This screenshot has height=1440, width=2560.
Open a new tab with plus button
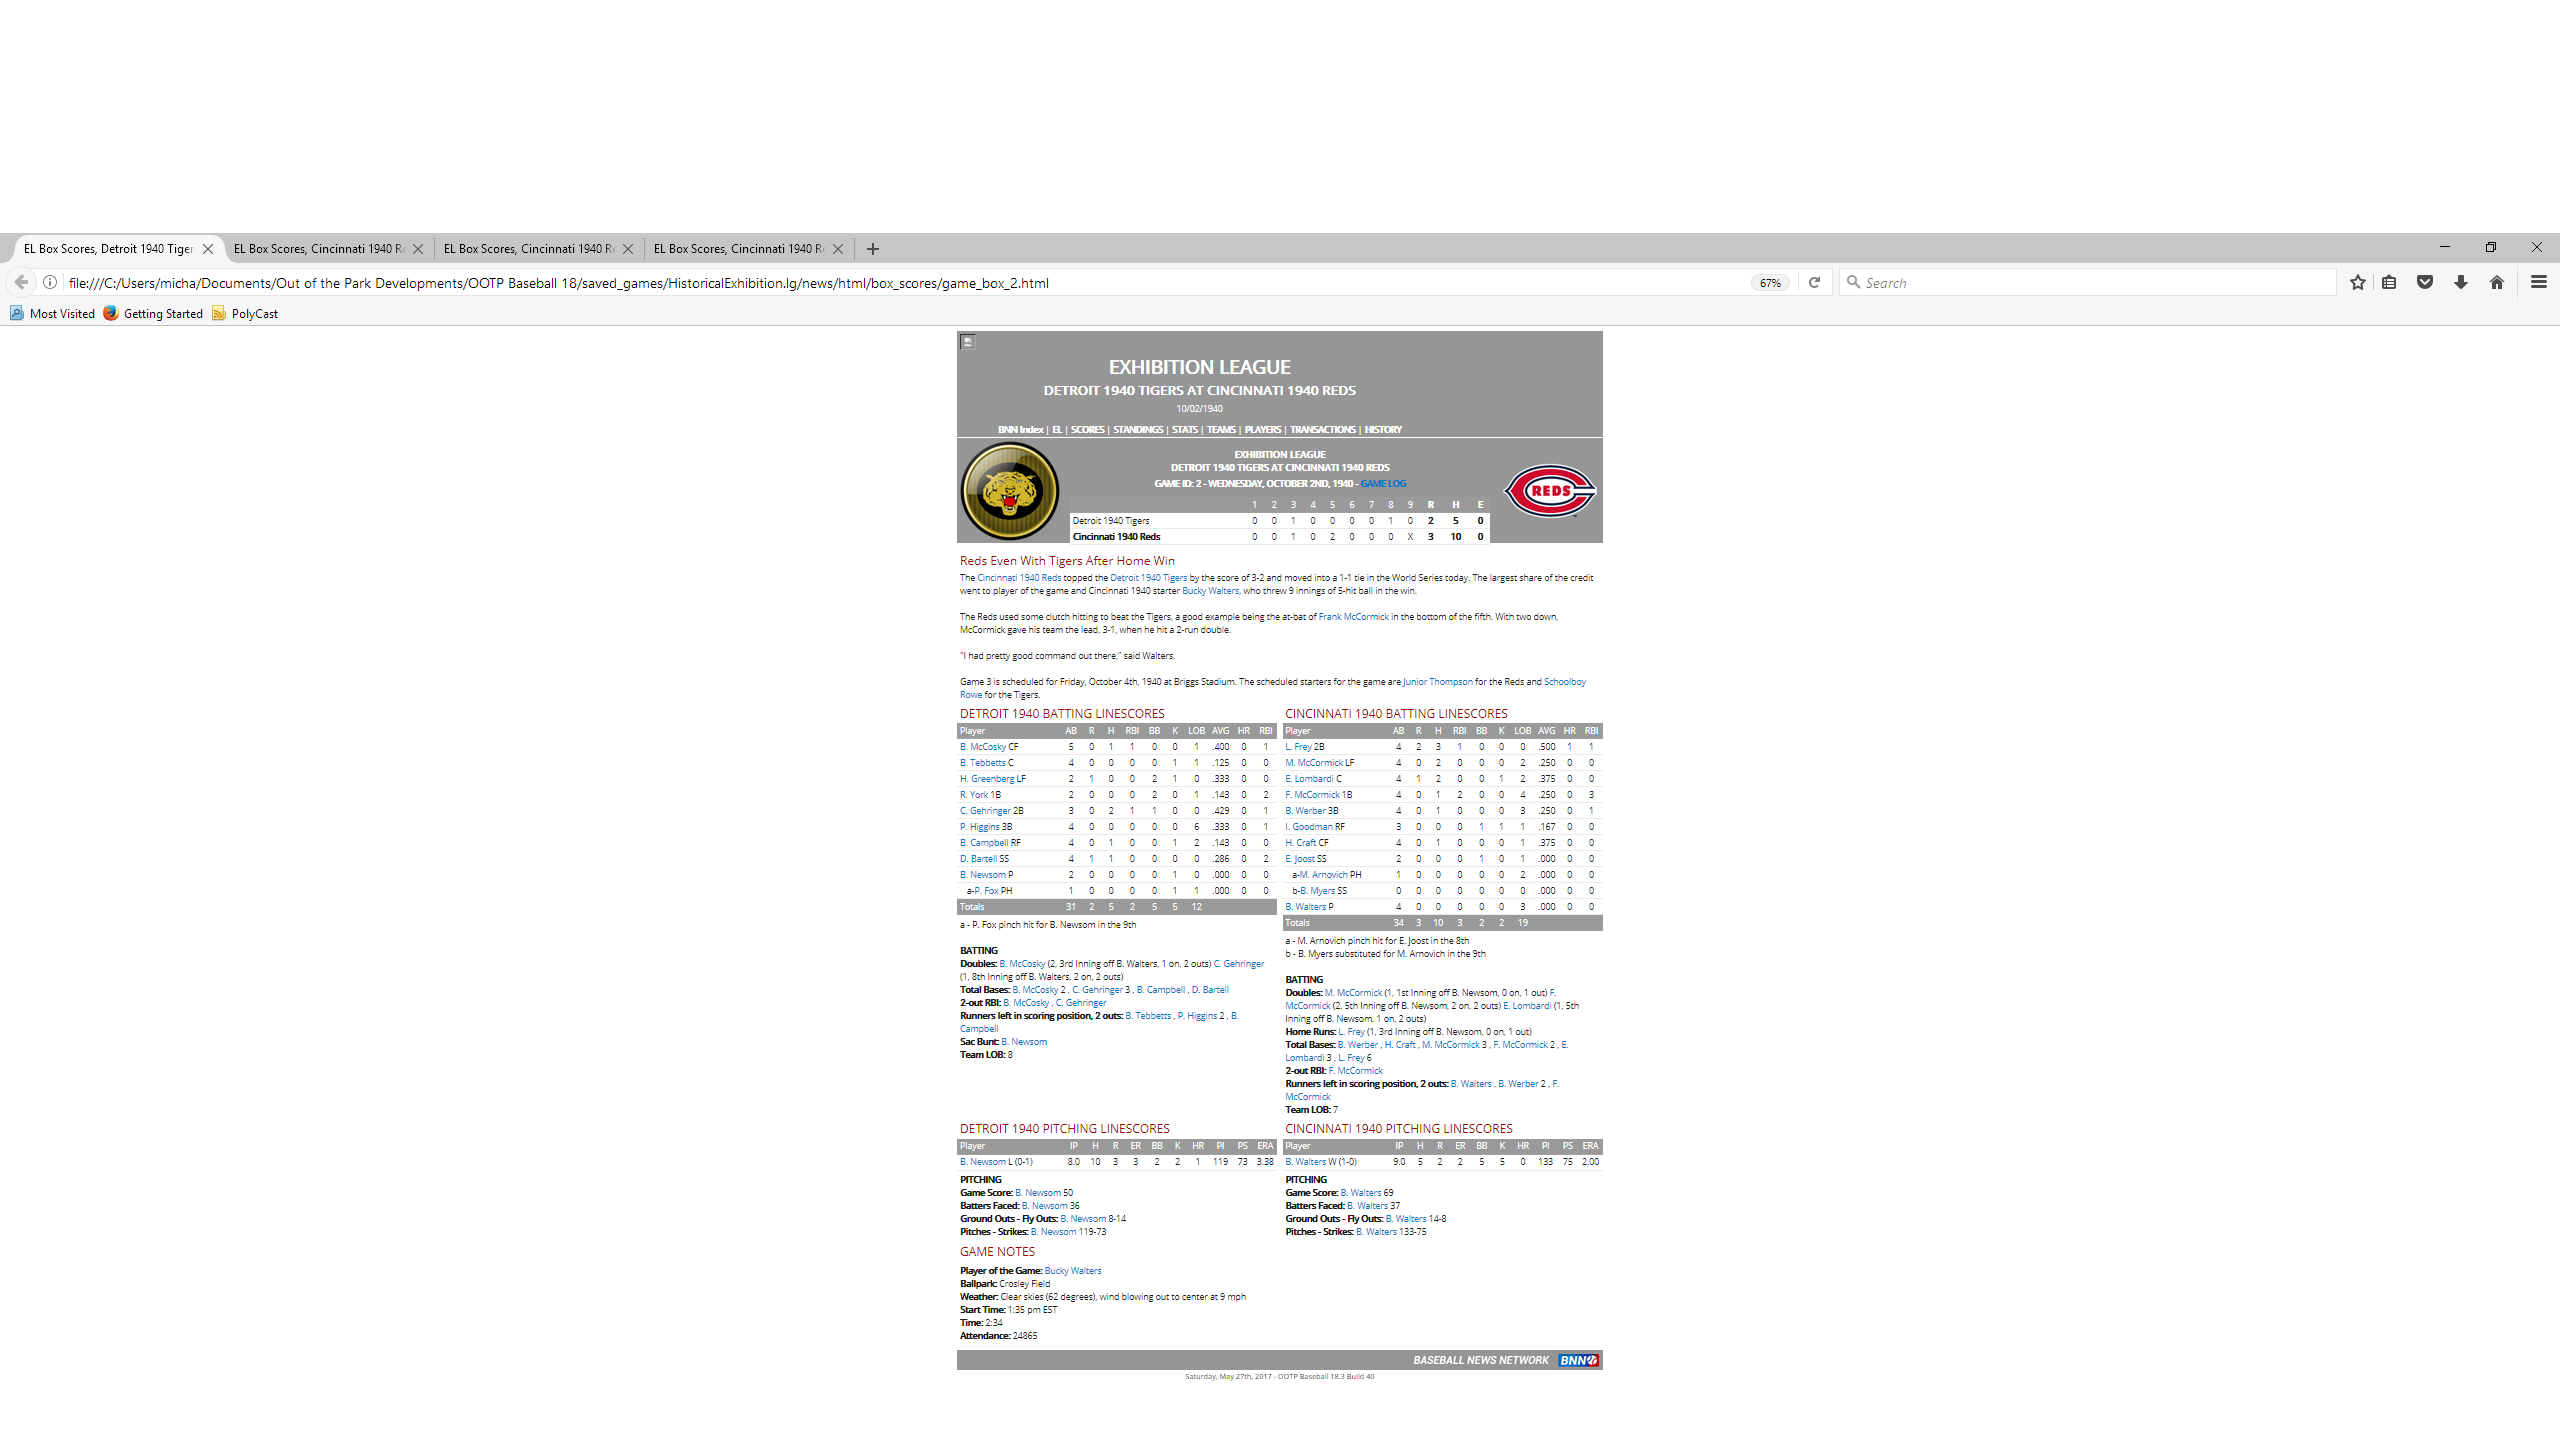pyautogui.click(x=873, y=249)
